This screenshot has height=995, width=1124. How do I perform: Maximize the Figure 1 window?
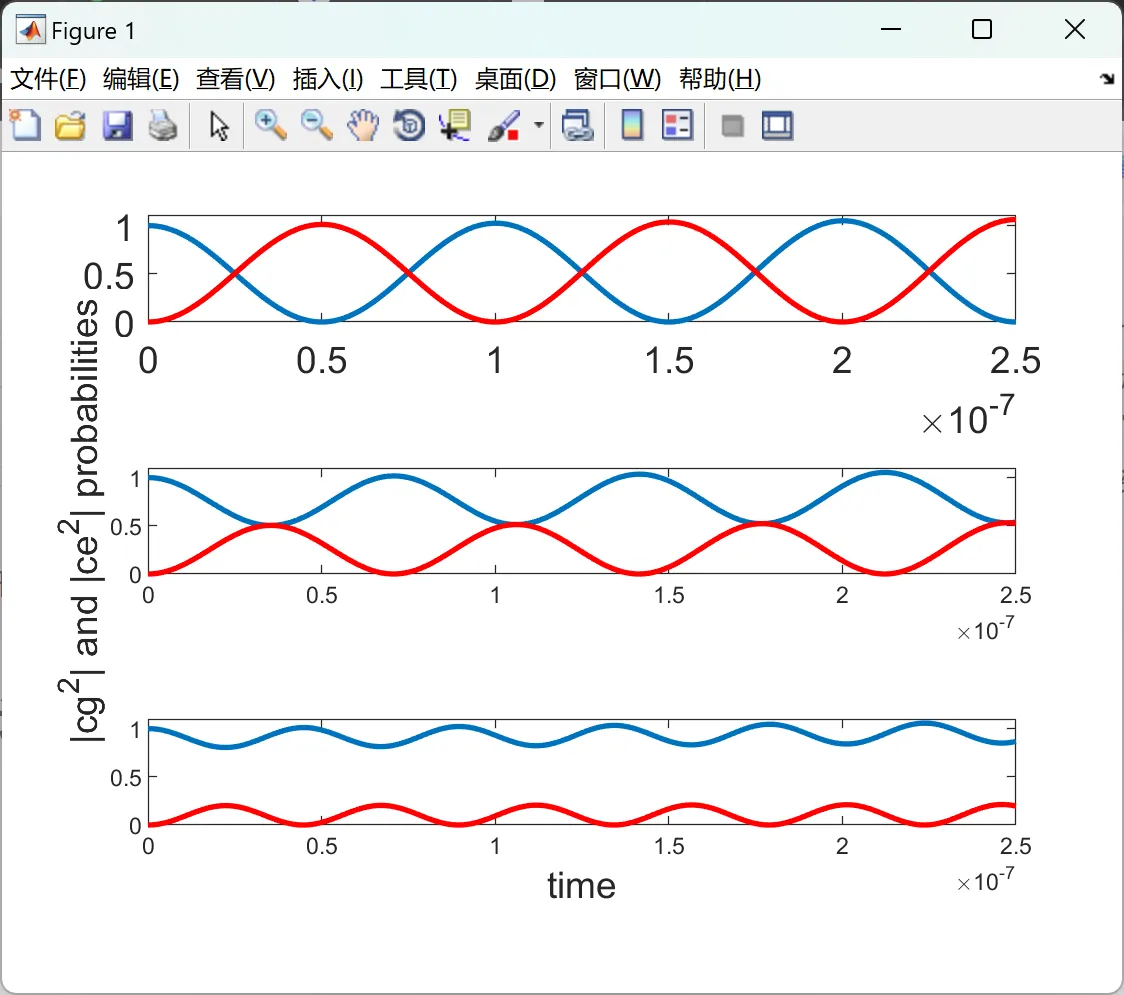click(981, 29)
